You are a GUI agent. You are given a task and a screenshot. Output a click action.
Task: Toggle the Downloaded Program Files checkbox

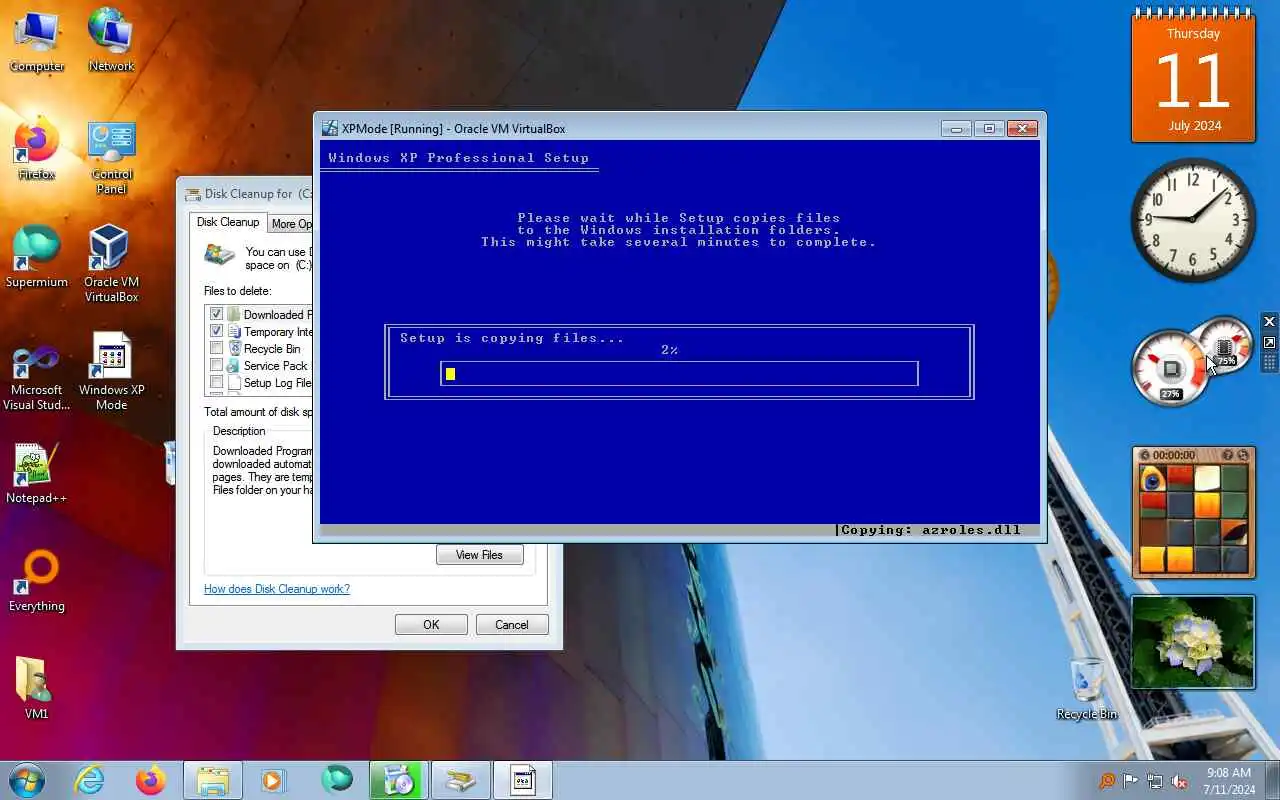point(216,314)
